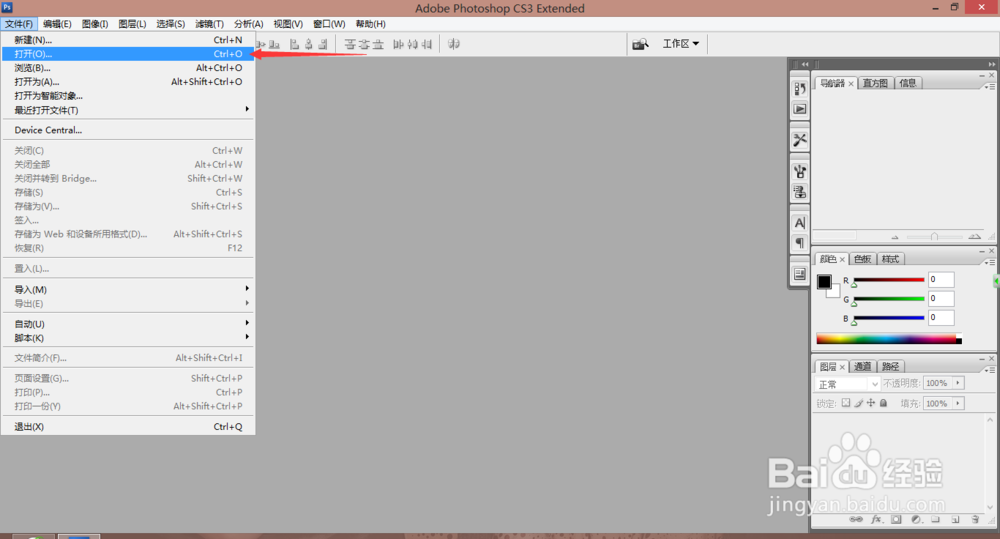Screen dimensions: 1000x539
Task: Choose Device Central... menu entry
Action: coord(128,129)
